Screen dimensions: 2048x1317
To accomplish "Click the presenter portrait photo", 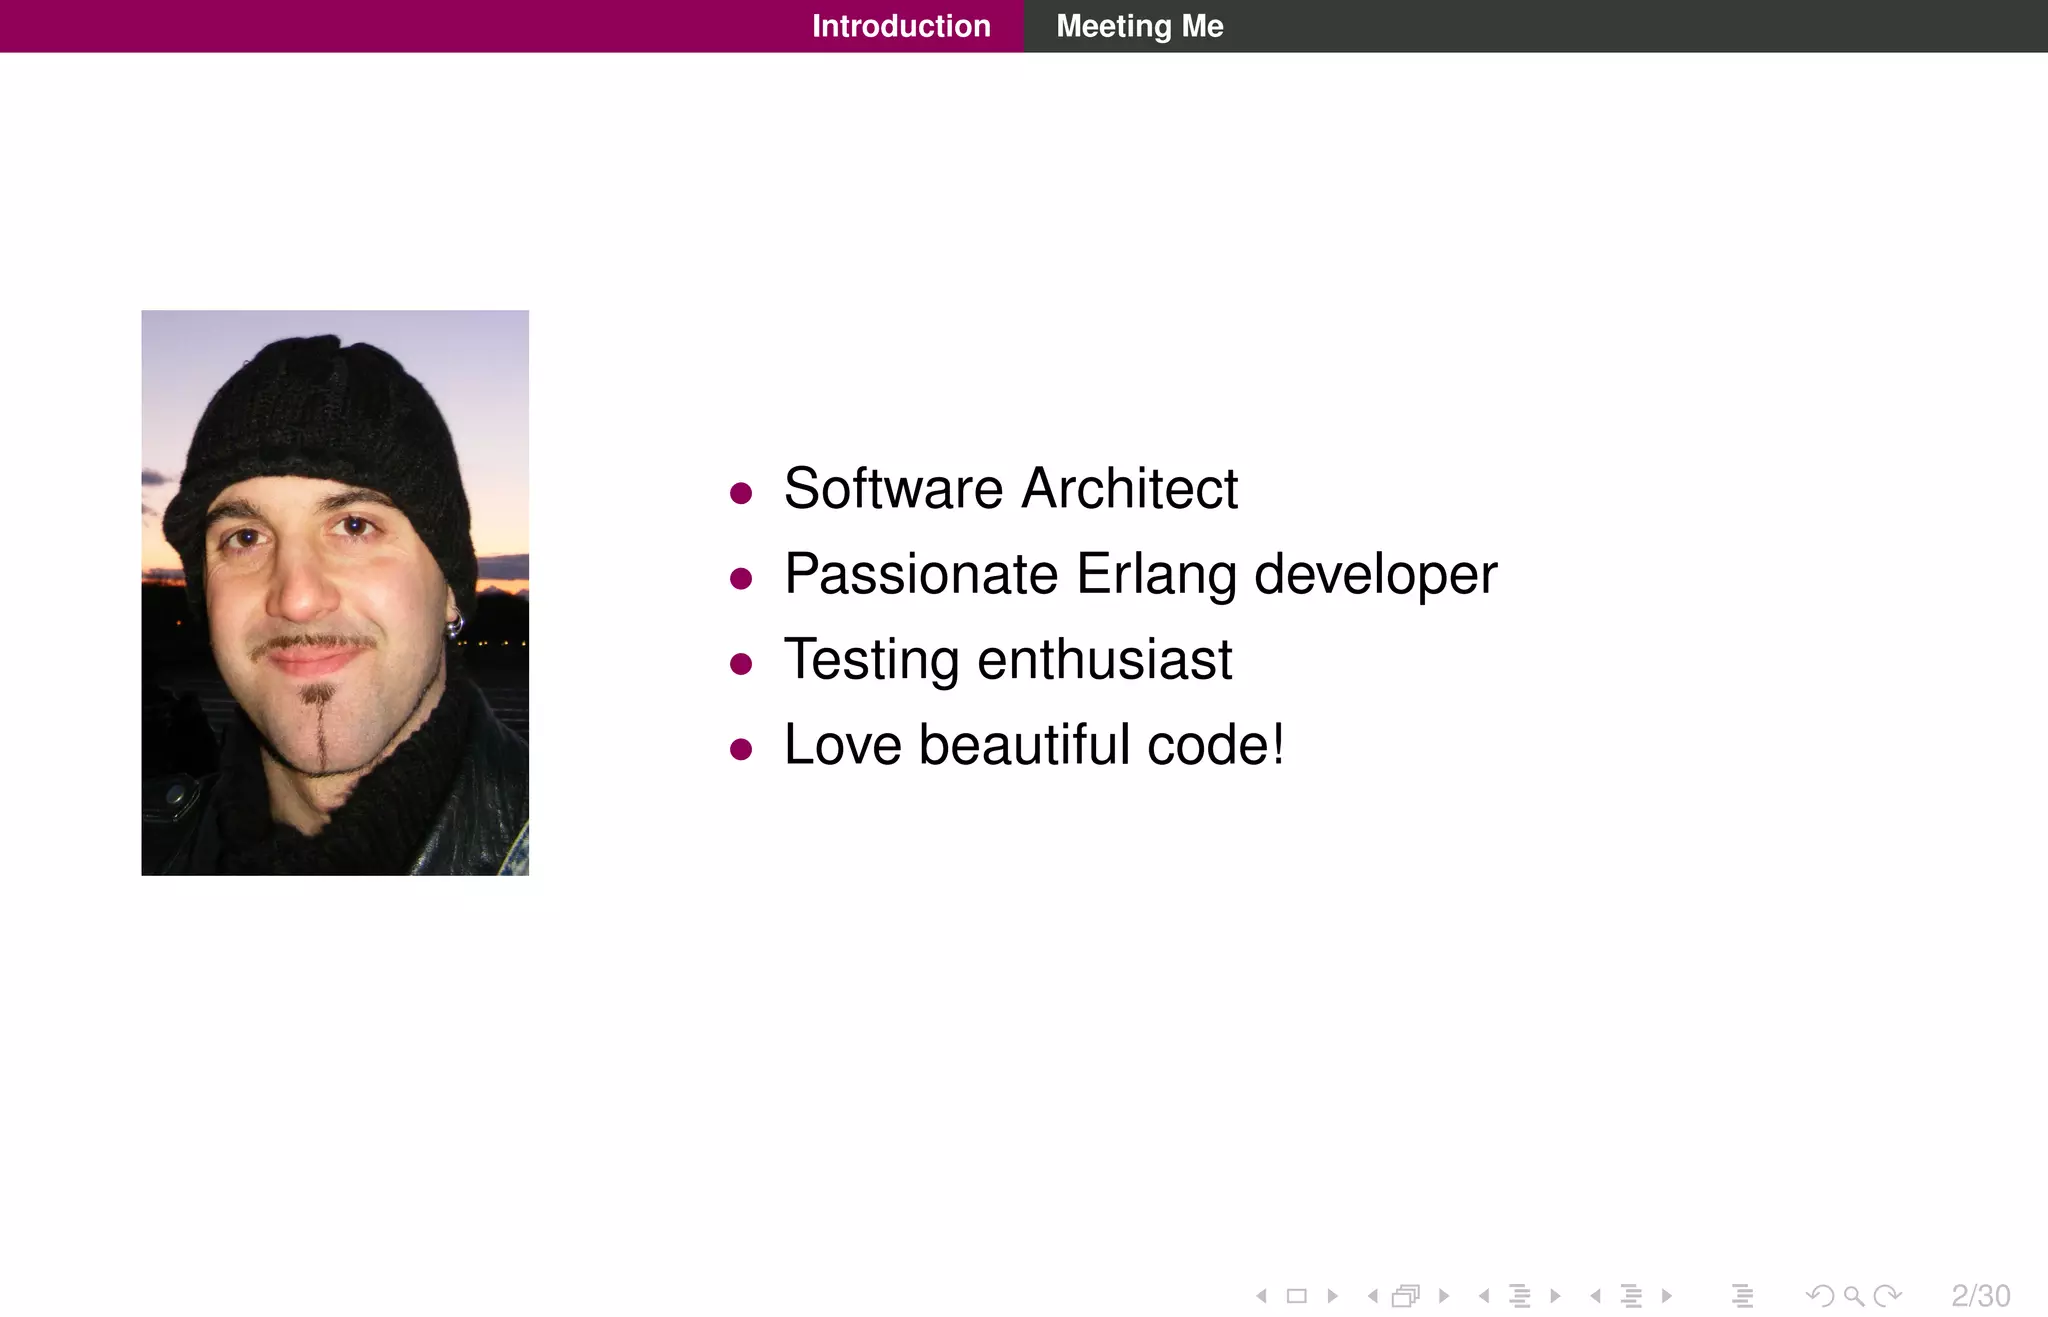I will [x=335, y=592].
